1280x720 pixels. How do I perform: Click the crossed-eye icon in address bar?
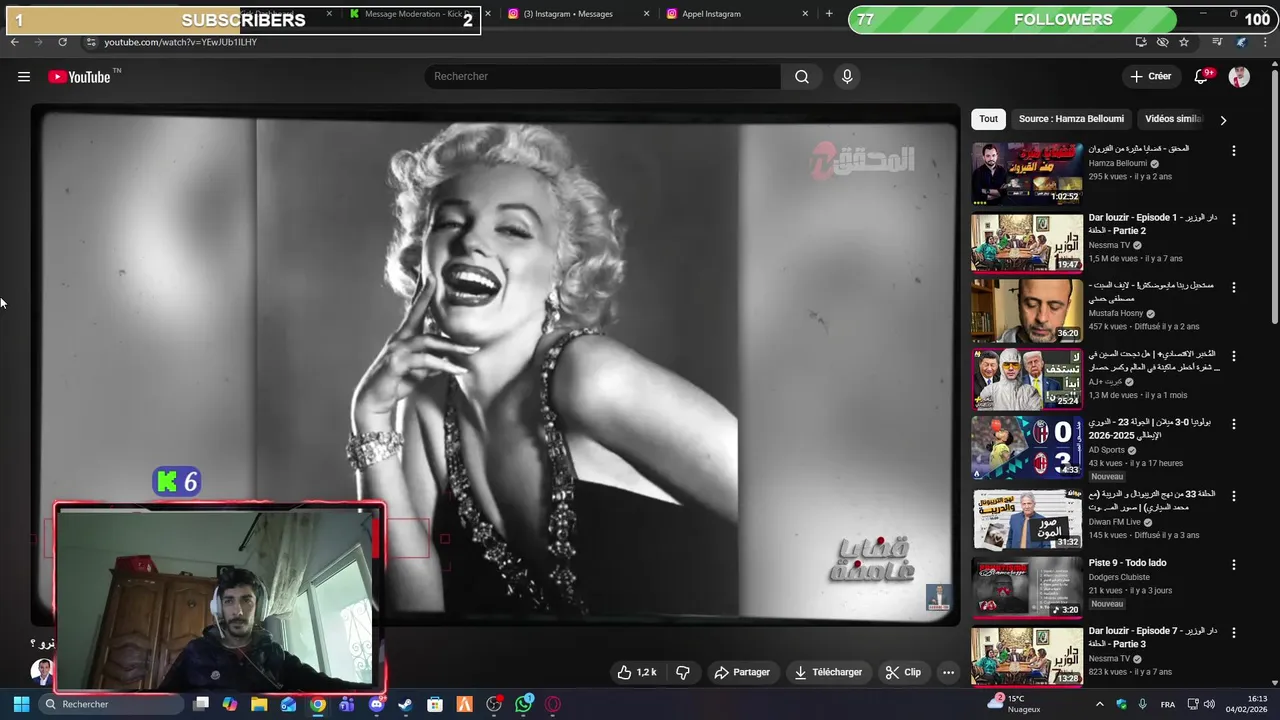(1162, 42)
